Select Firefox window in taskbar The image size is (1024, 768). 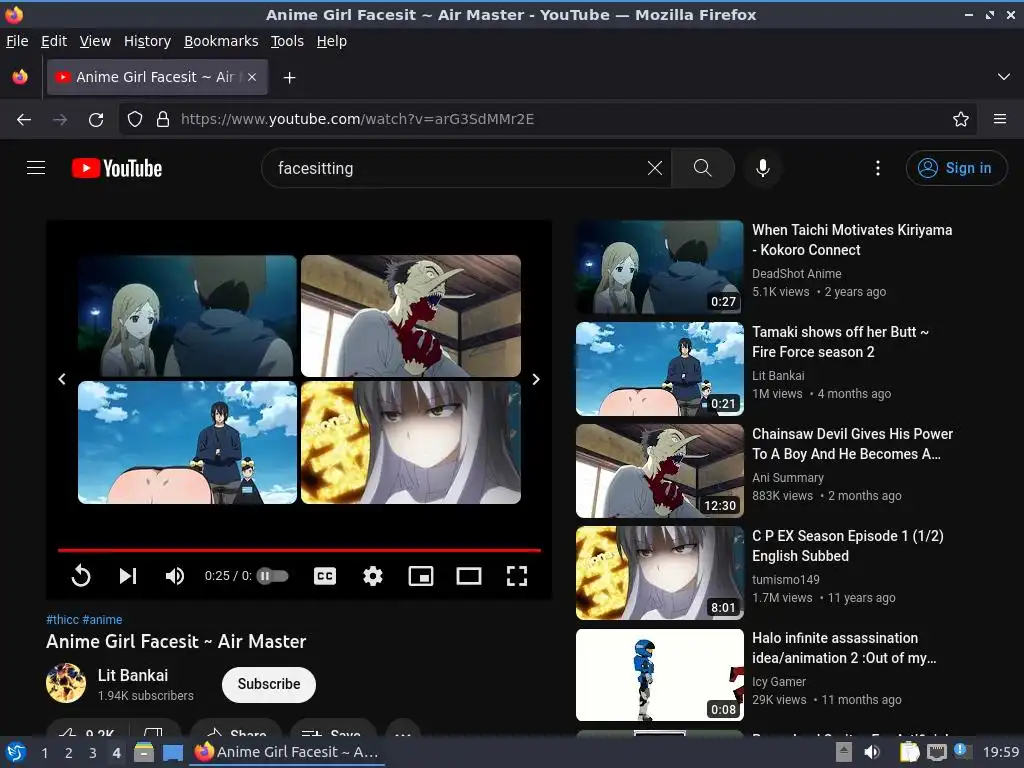click(x=287, y=752)
